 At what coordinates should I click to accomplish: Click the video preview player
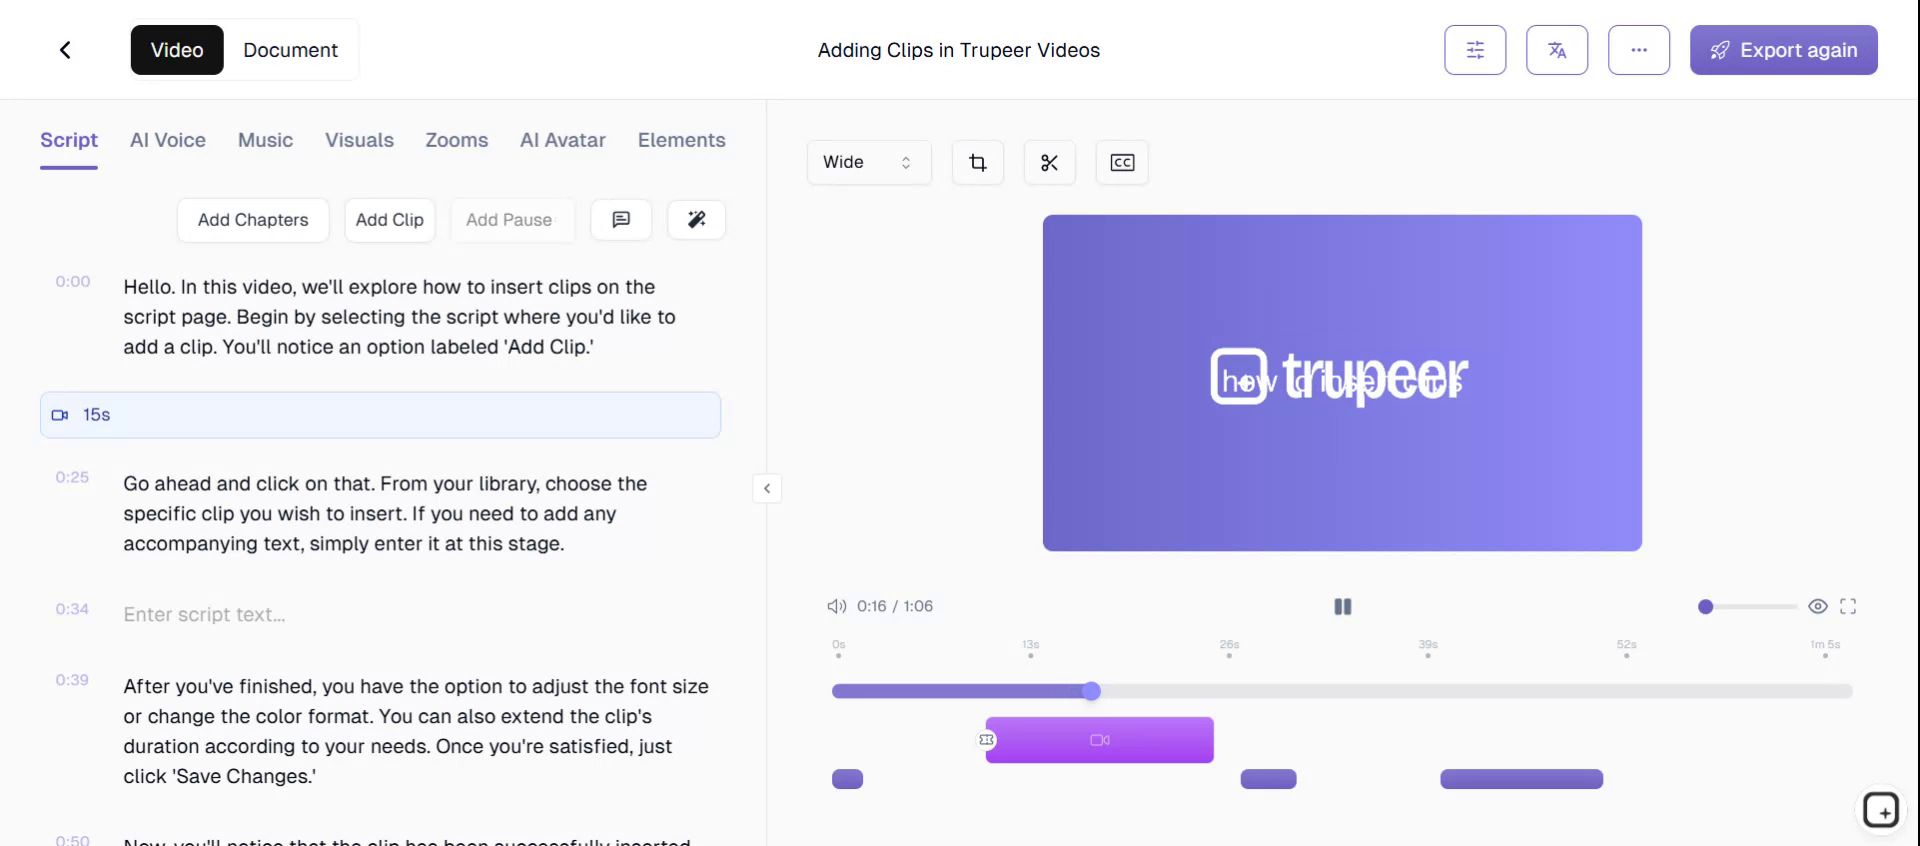(1342, 383)
